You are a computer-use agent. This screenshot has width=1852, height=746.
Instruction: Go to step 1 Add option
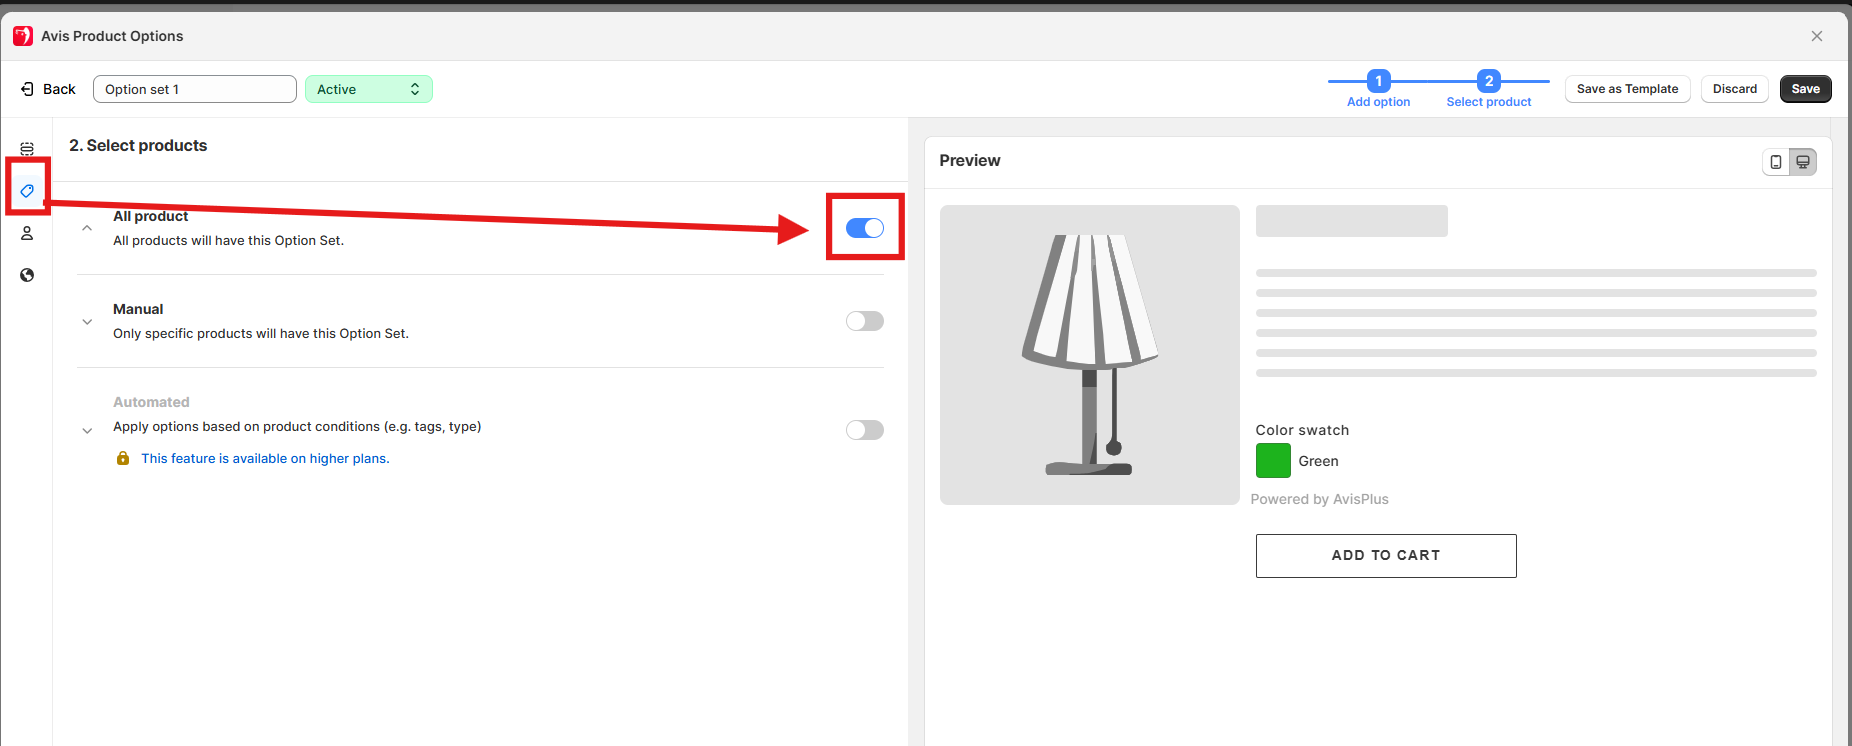coord(1378,82)
